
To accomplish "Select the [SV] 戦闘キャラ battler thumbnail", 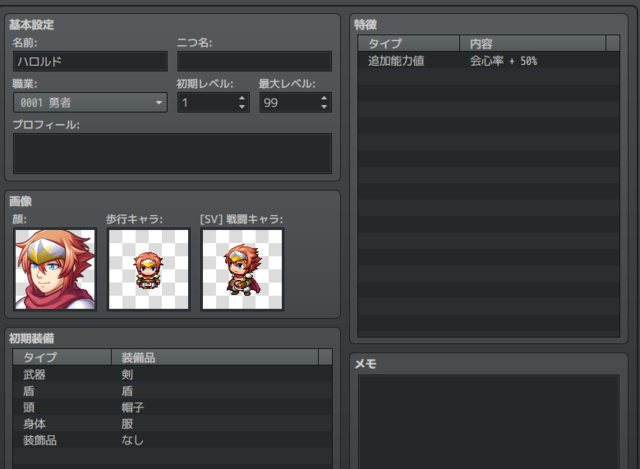I will [x=242, y=269].
